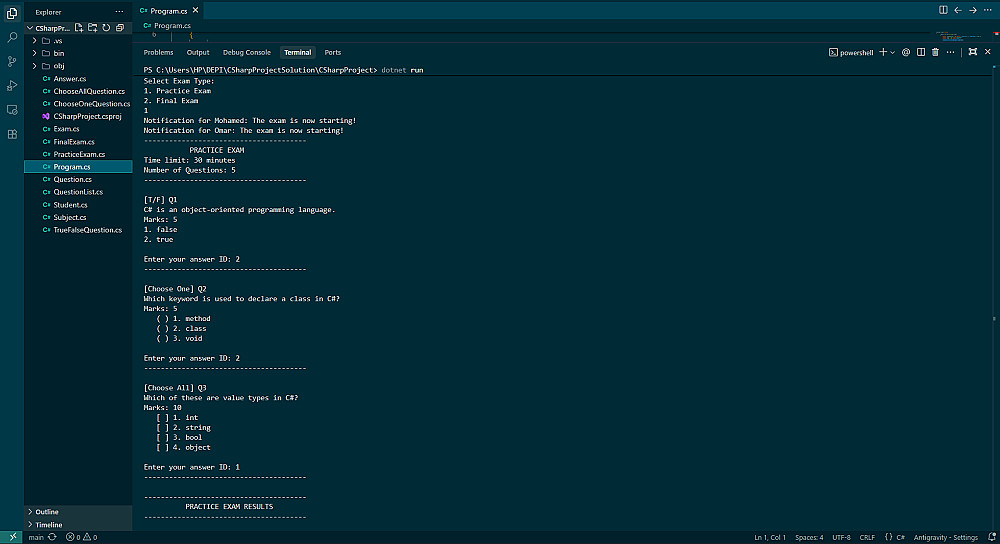Select Program.cs in the Explorer tree
This screenshot has height=544, width=1000.
click(x=78, y=166)
